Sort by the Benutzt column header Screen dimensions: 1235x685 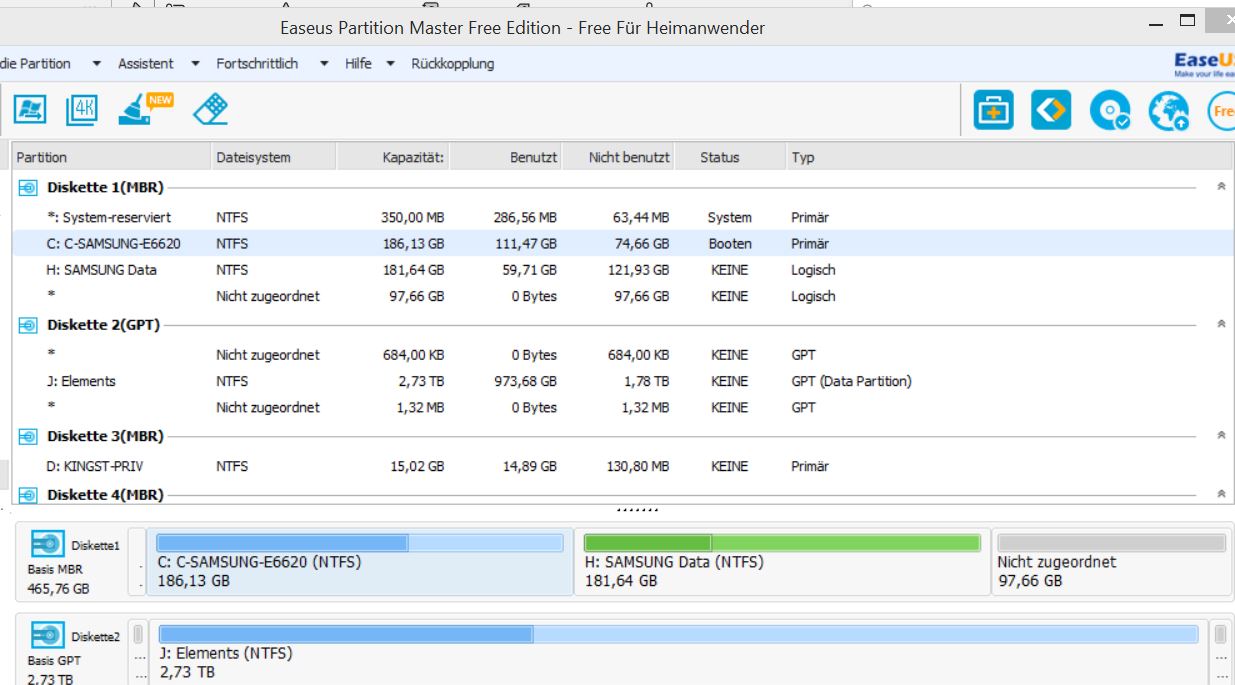[x=505, y=157]
